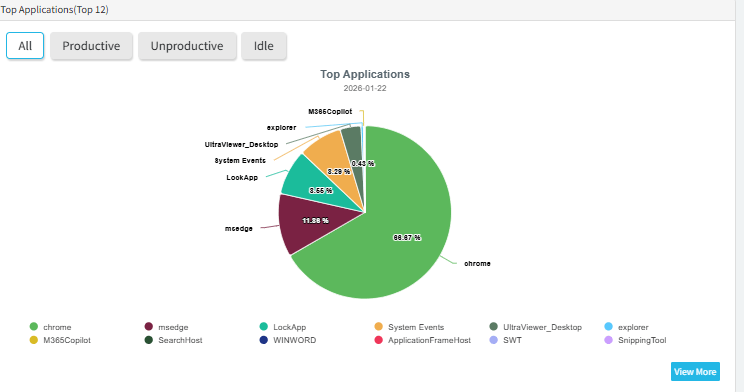
Task: Click the System Events legend label
Action: pos(416,327)
